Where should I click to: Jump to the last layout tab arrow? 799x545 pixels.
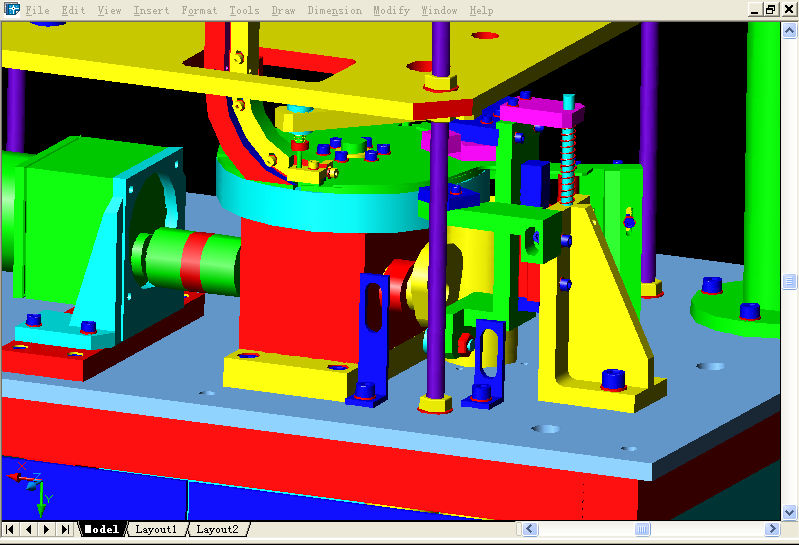pyautogui.click(x=65, y=529)
